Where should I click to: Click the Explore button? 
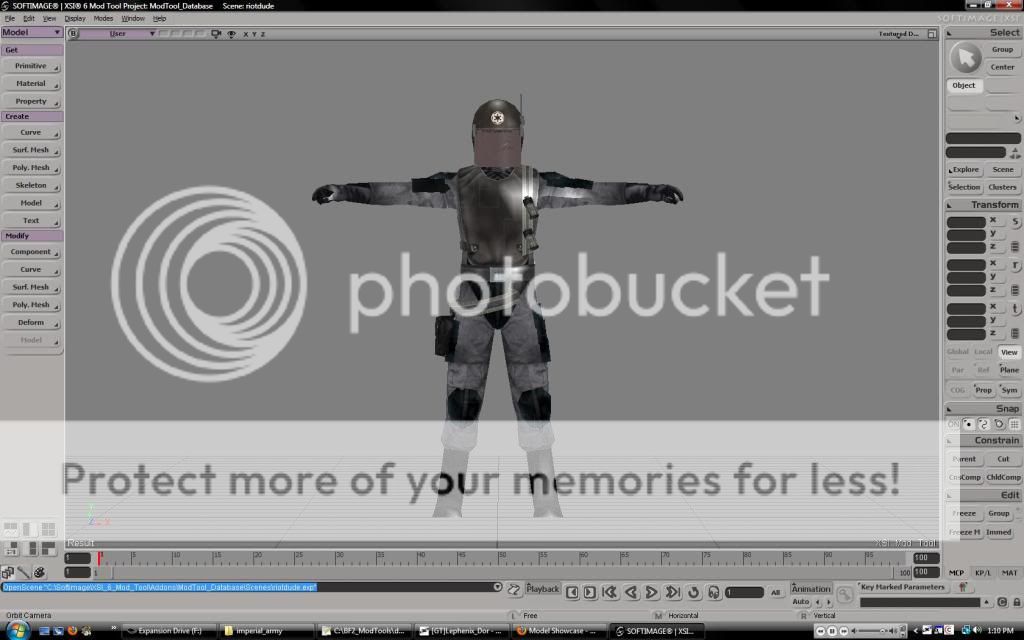click(x=965, y=170)
